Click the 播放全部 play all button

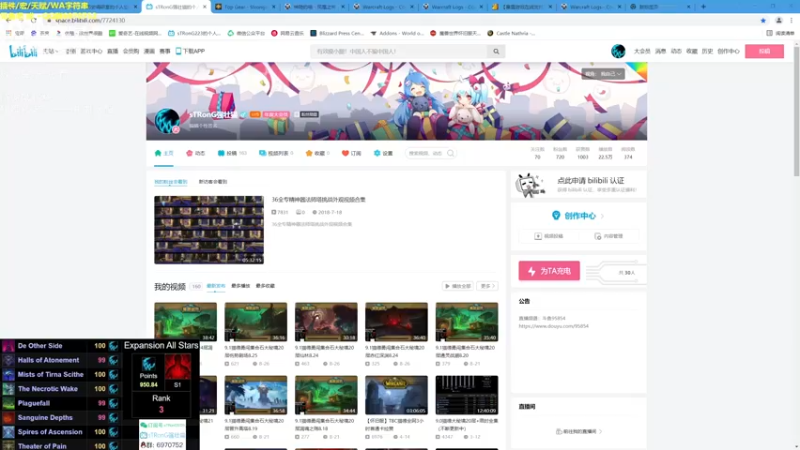click(457, 286)
